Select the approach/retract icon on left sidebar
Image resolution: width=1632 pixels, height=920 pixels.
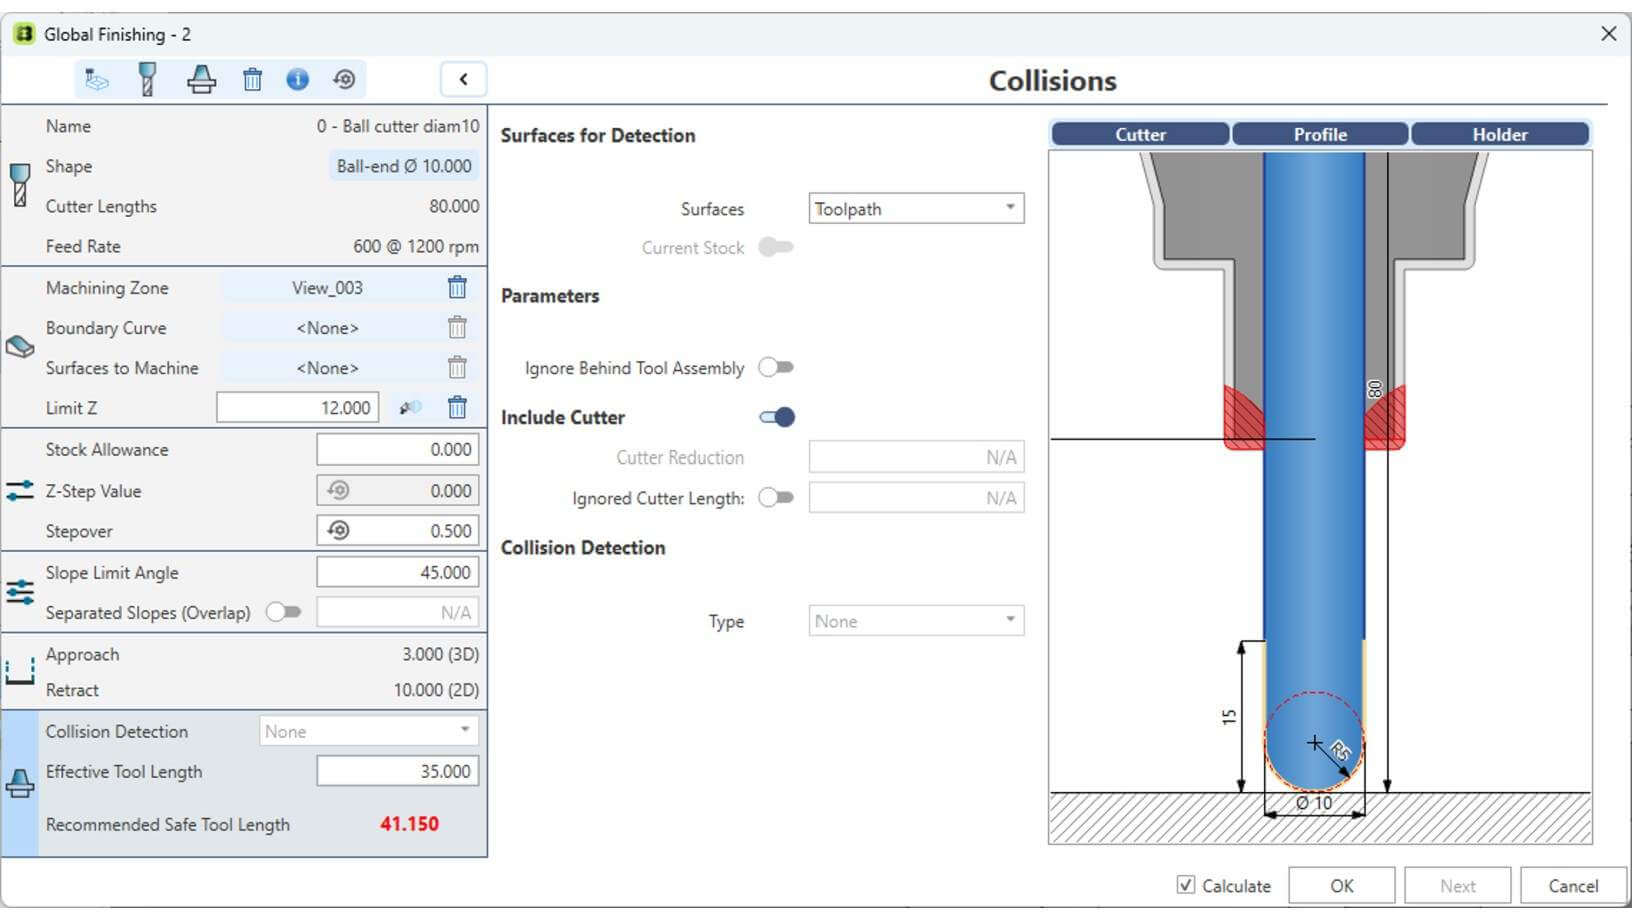pos(19,671)
